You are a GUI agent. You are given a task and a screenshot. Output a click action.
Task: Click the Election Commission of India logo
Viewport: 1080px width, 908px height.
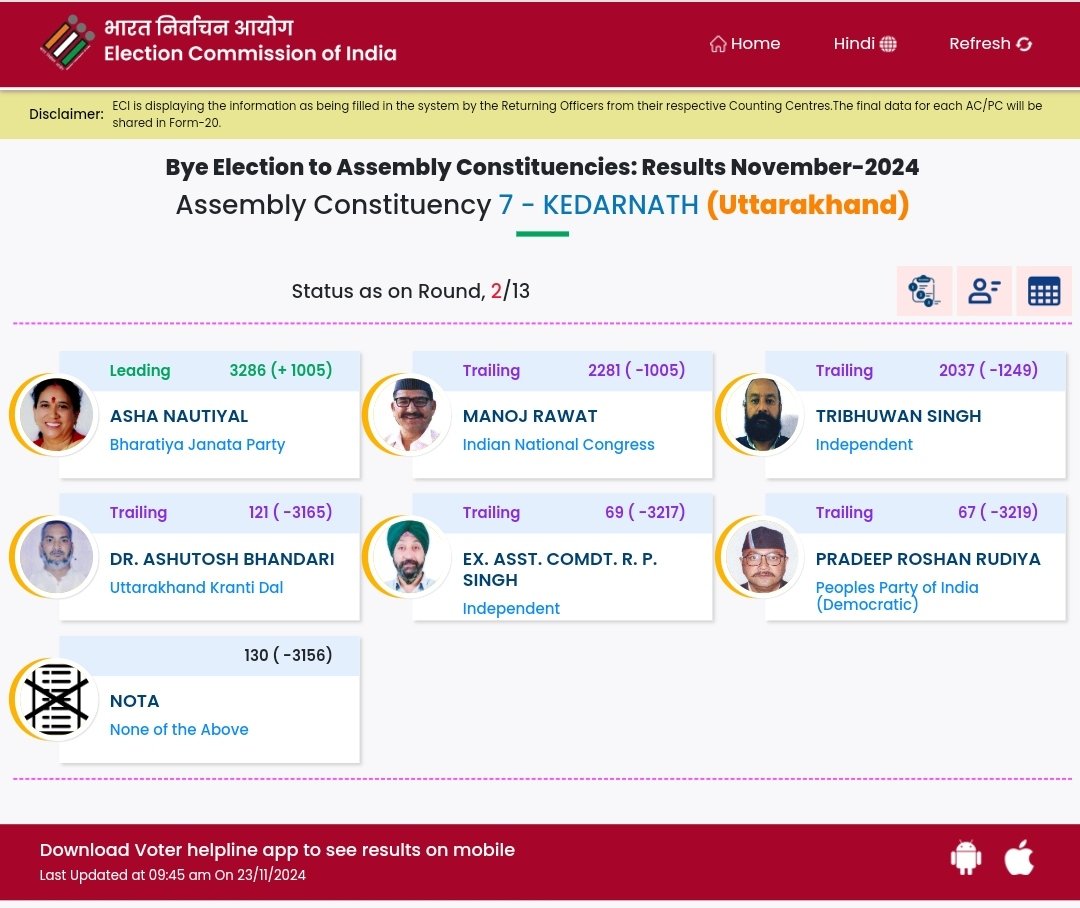pos(68,43)
